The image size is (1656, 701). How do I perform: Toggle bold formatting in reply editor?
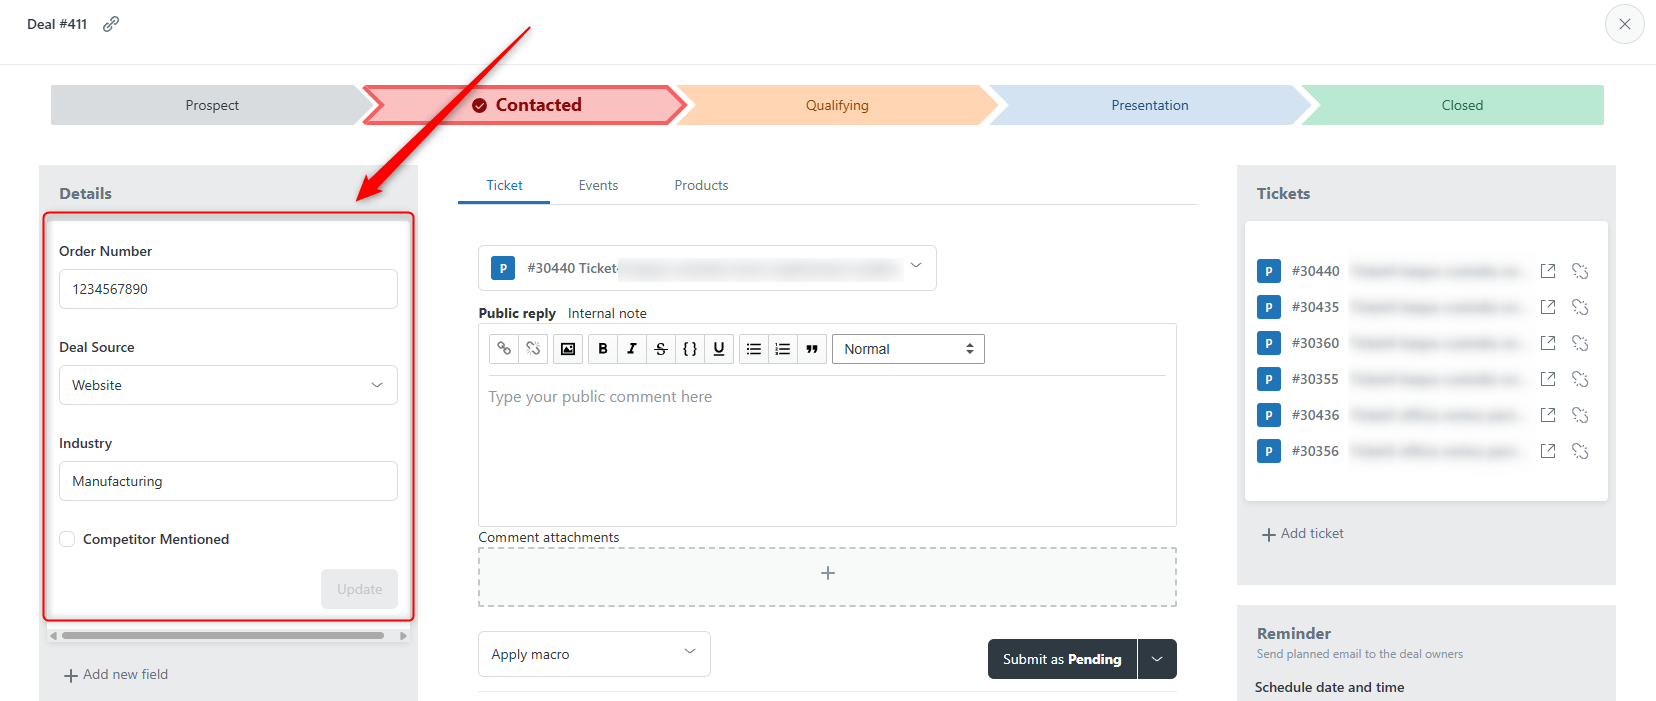point(603,349)
